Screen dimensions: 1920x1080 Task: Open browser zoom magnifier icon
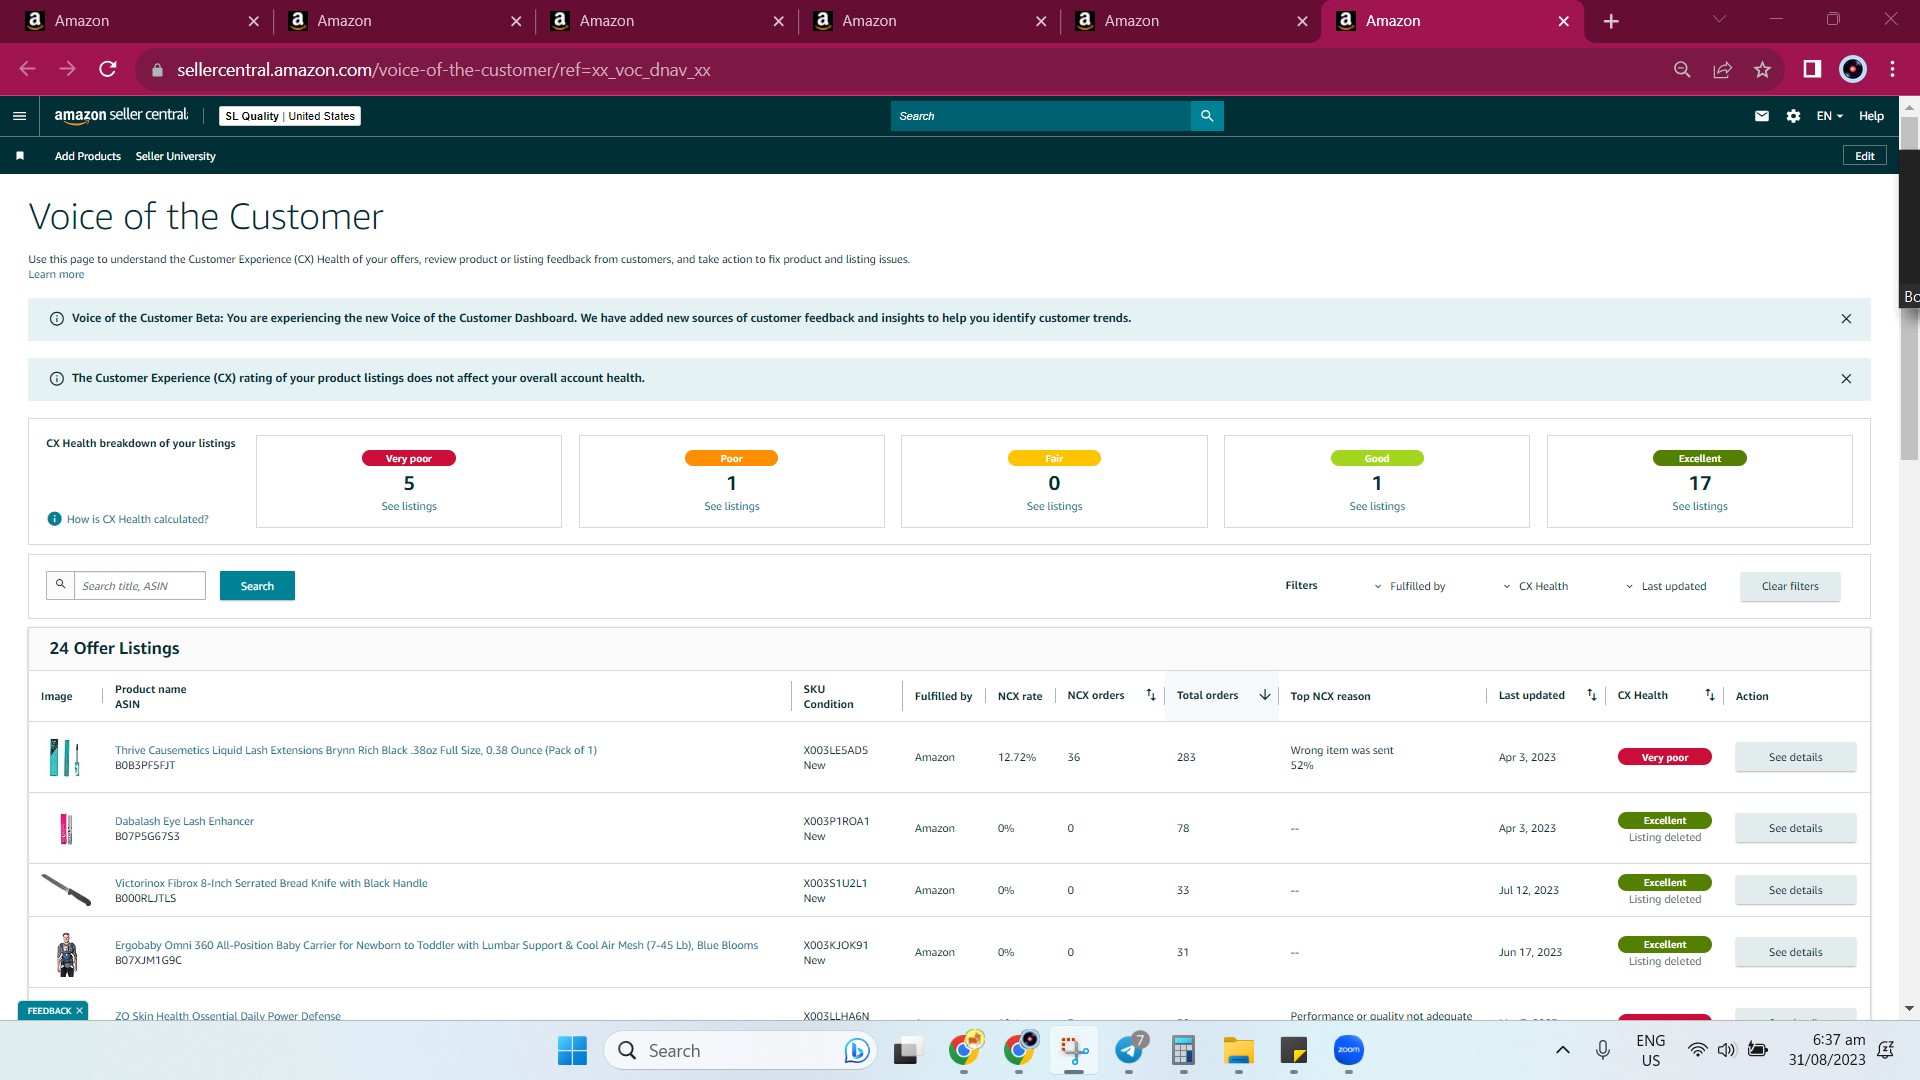(x=1682, y=69)
